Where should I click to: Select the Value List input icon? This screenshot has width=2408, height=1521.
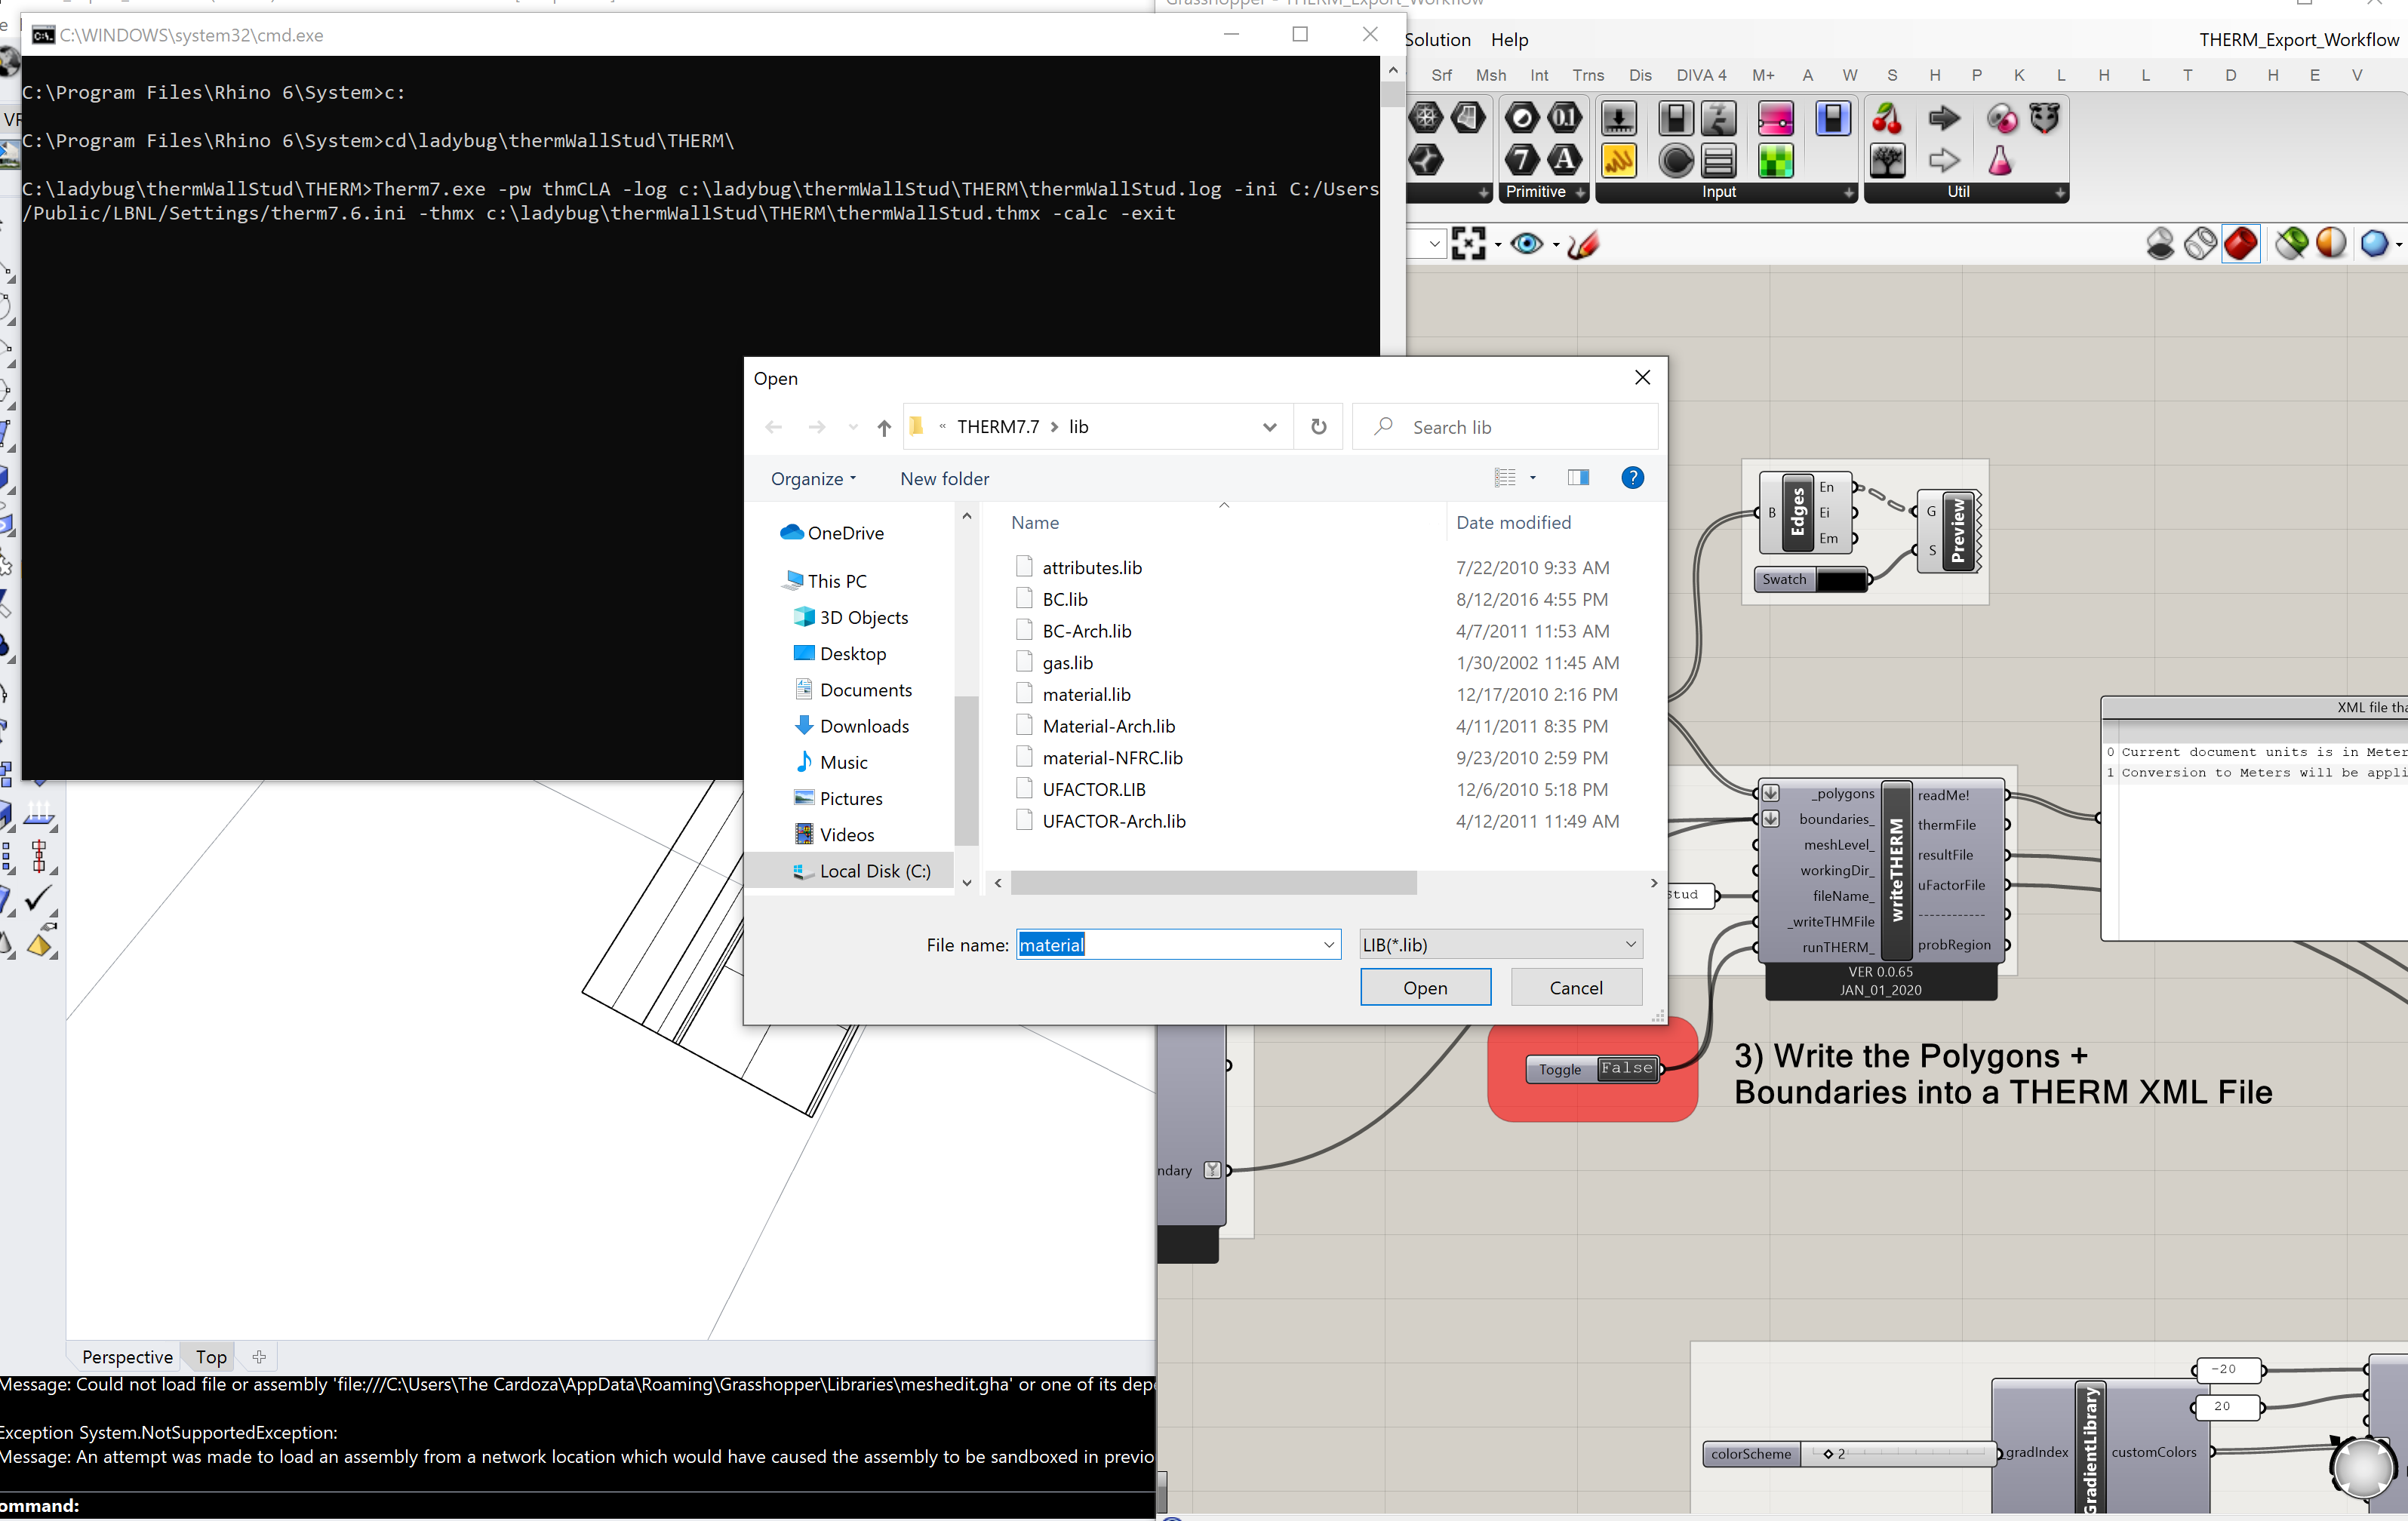coord(1720,160)
